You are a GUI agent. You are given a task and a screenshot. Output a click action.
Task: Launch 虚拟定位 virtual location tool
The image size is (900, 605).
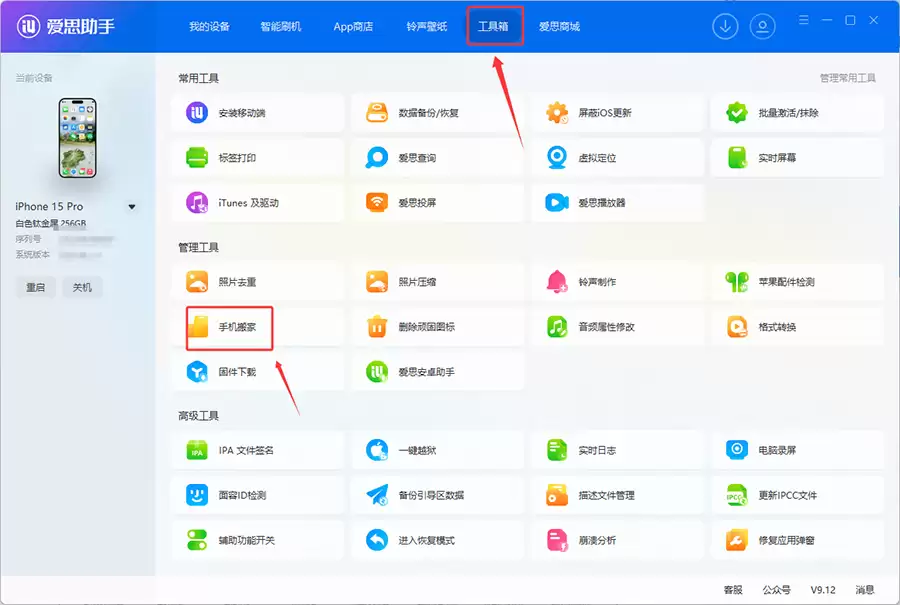click(617, 158)
